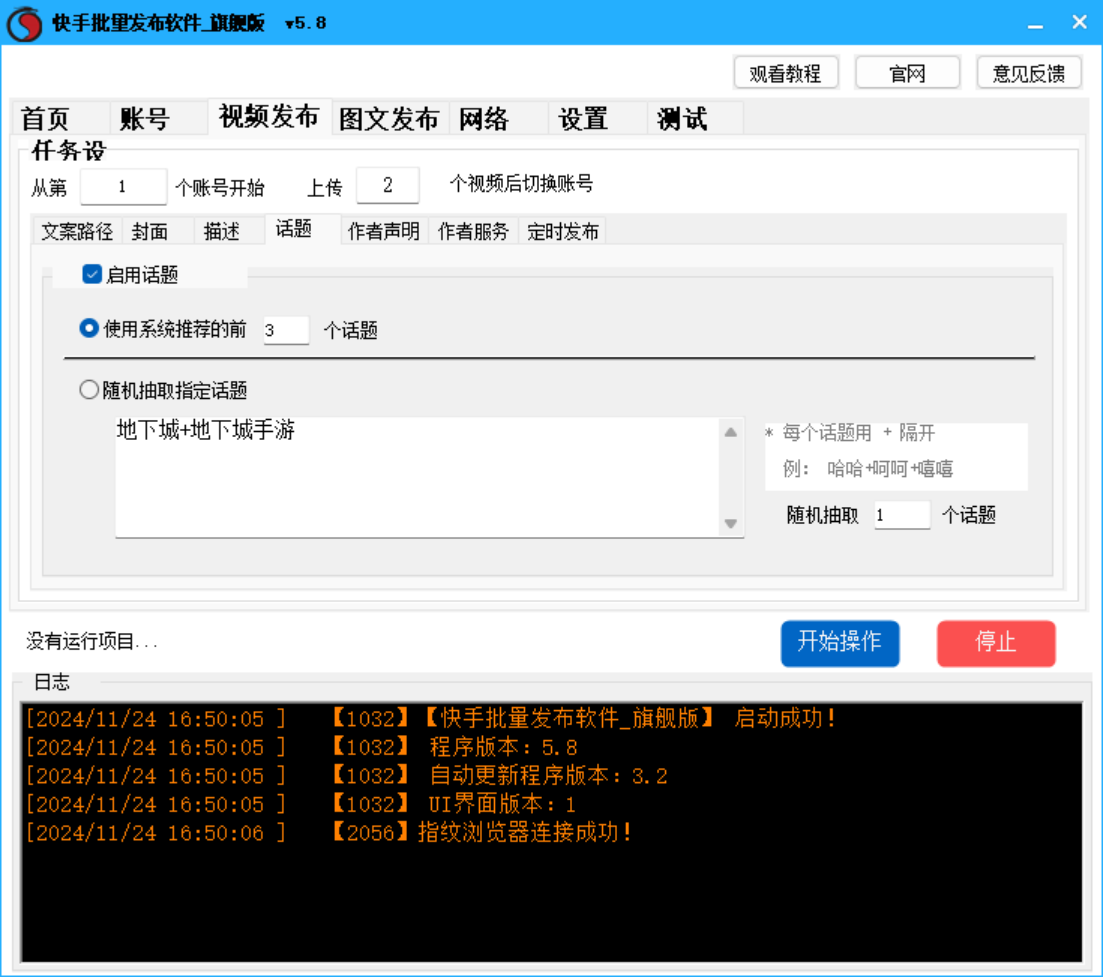Image resolution: width=1103 pixels, height=977 pixels.
Task: Click the 没有运行项目 status text
Action: tap(91, 641)
